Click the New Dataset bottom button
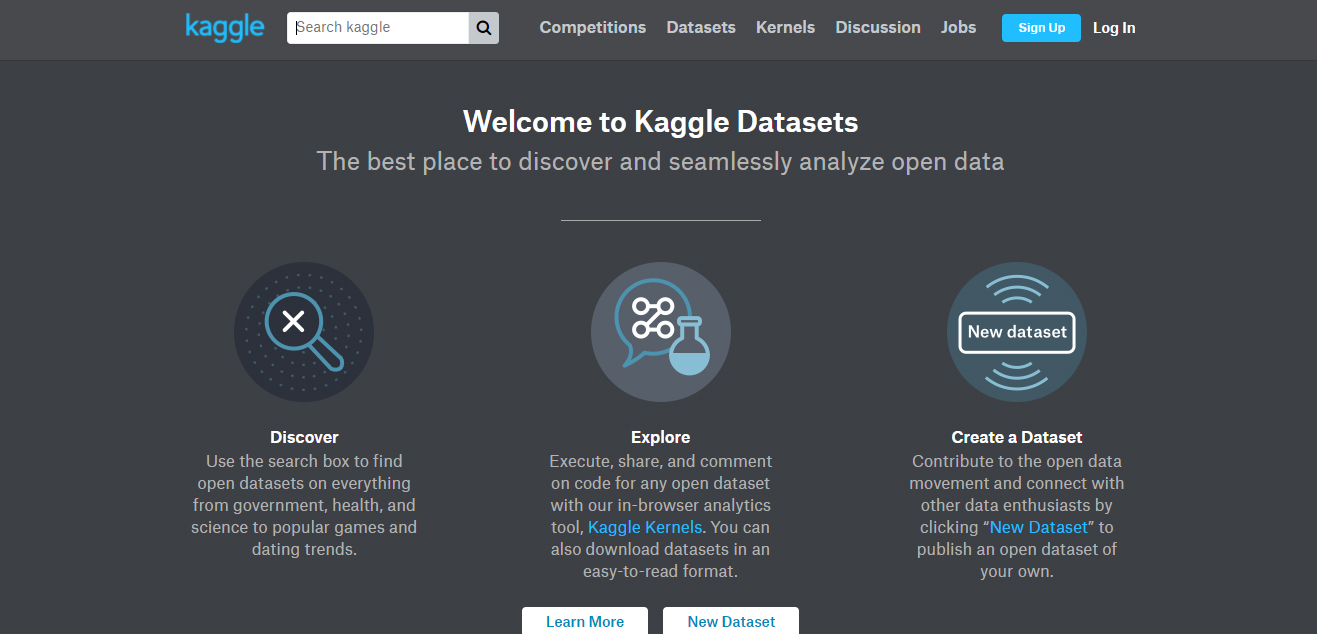The height and width of the screenshot is (634, 1317). point(731,621)
